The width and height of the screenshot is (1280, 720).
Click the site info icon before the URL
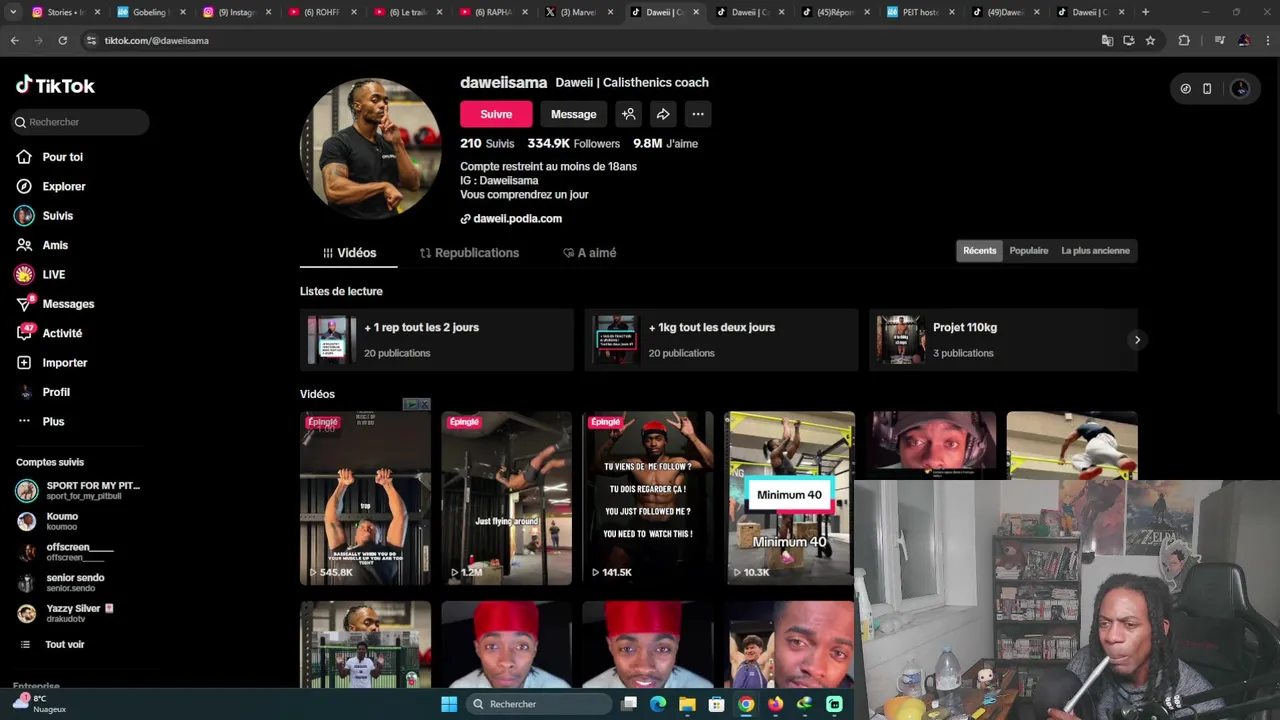point(92,40)
